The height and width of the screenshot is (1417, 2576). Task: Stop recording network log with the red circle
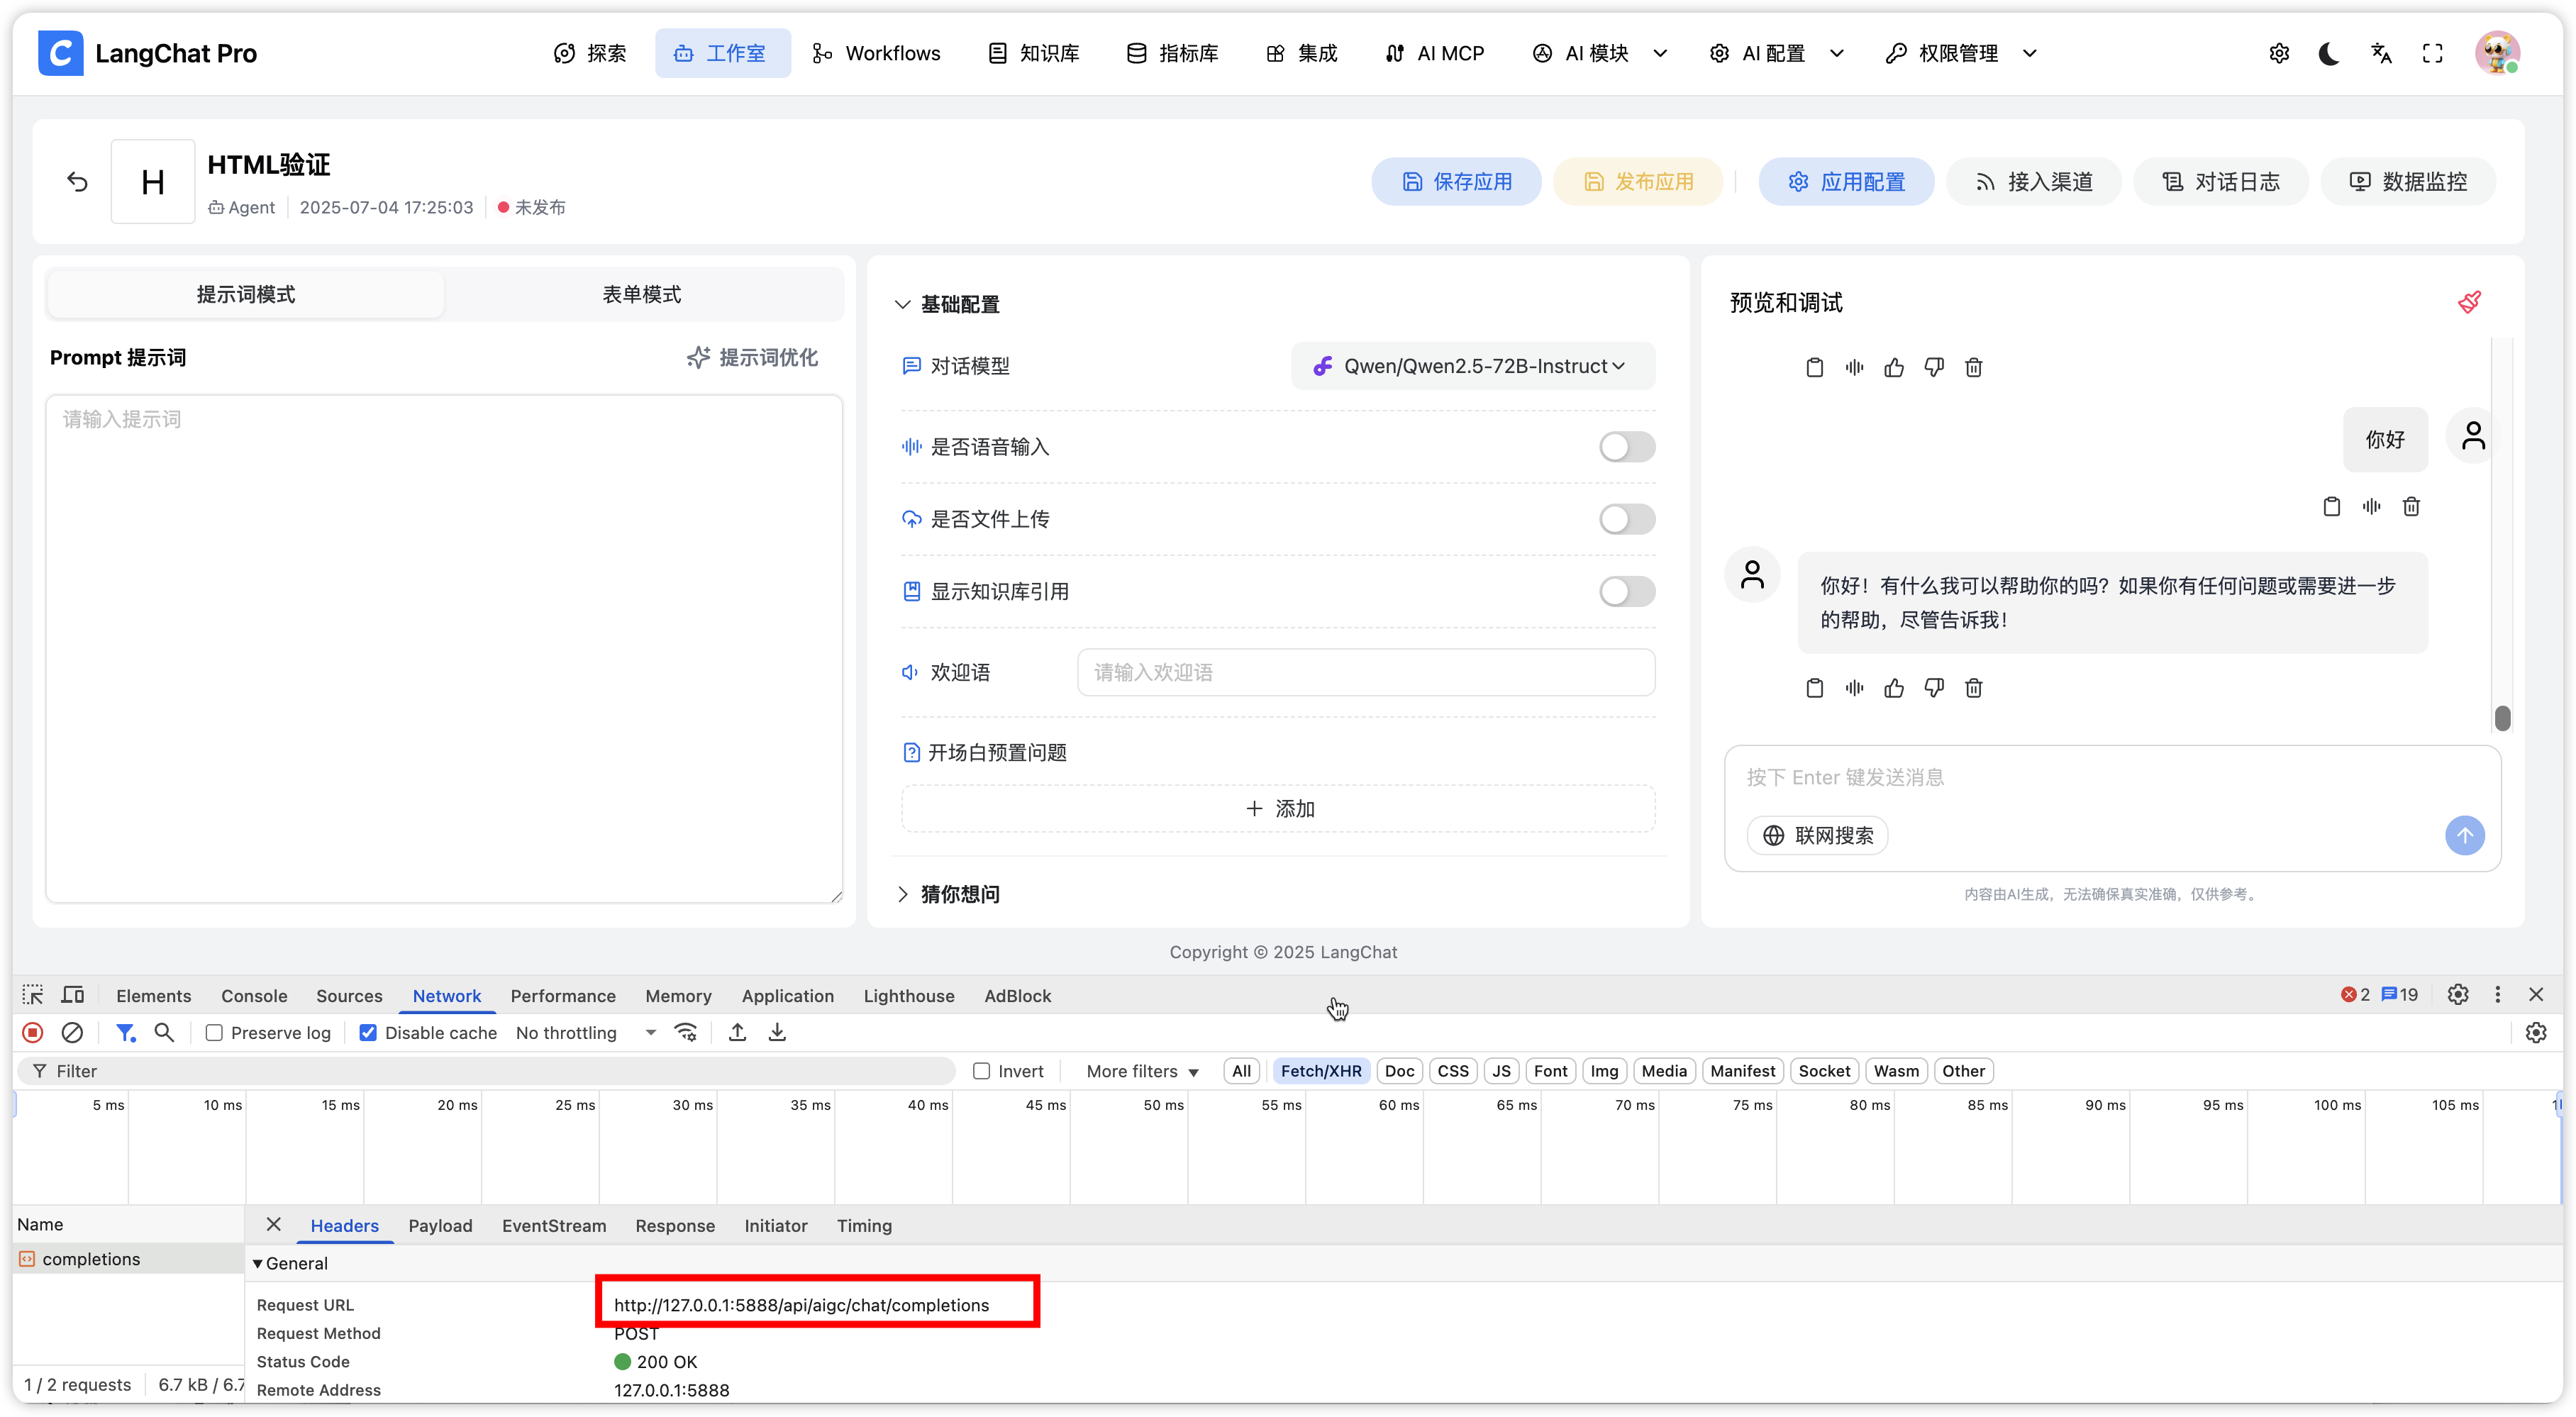[x=32, y=1032]
